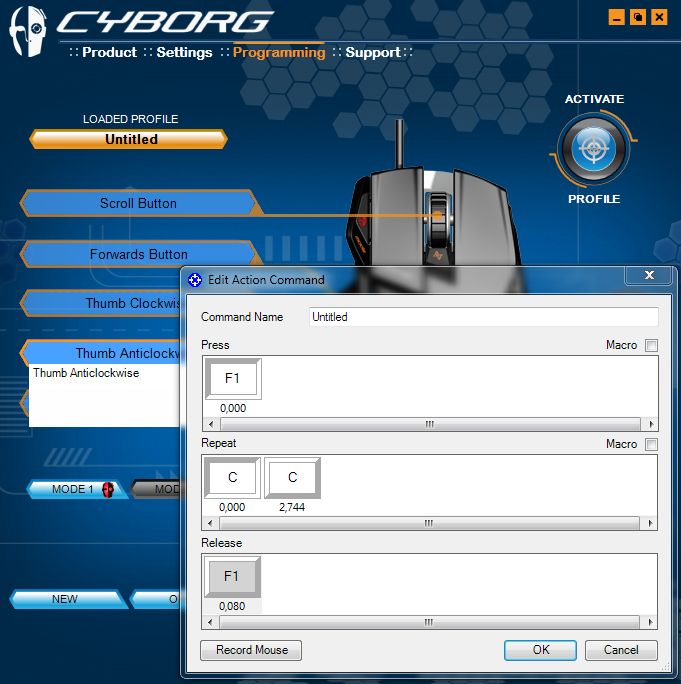Viewport: 681px width, 684px height.
Task: Select the F1 key in Release row
Action: point(232,577)
